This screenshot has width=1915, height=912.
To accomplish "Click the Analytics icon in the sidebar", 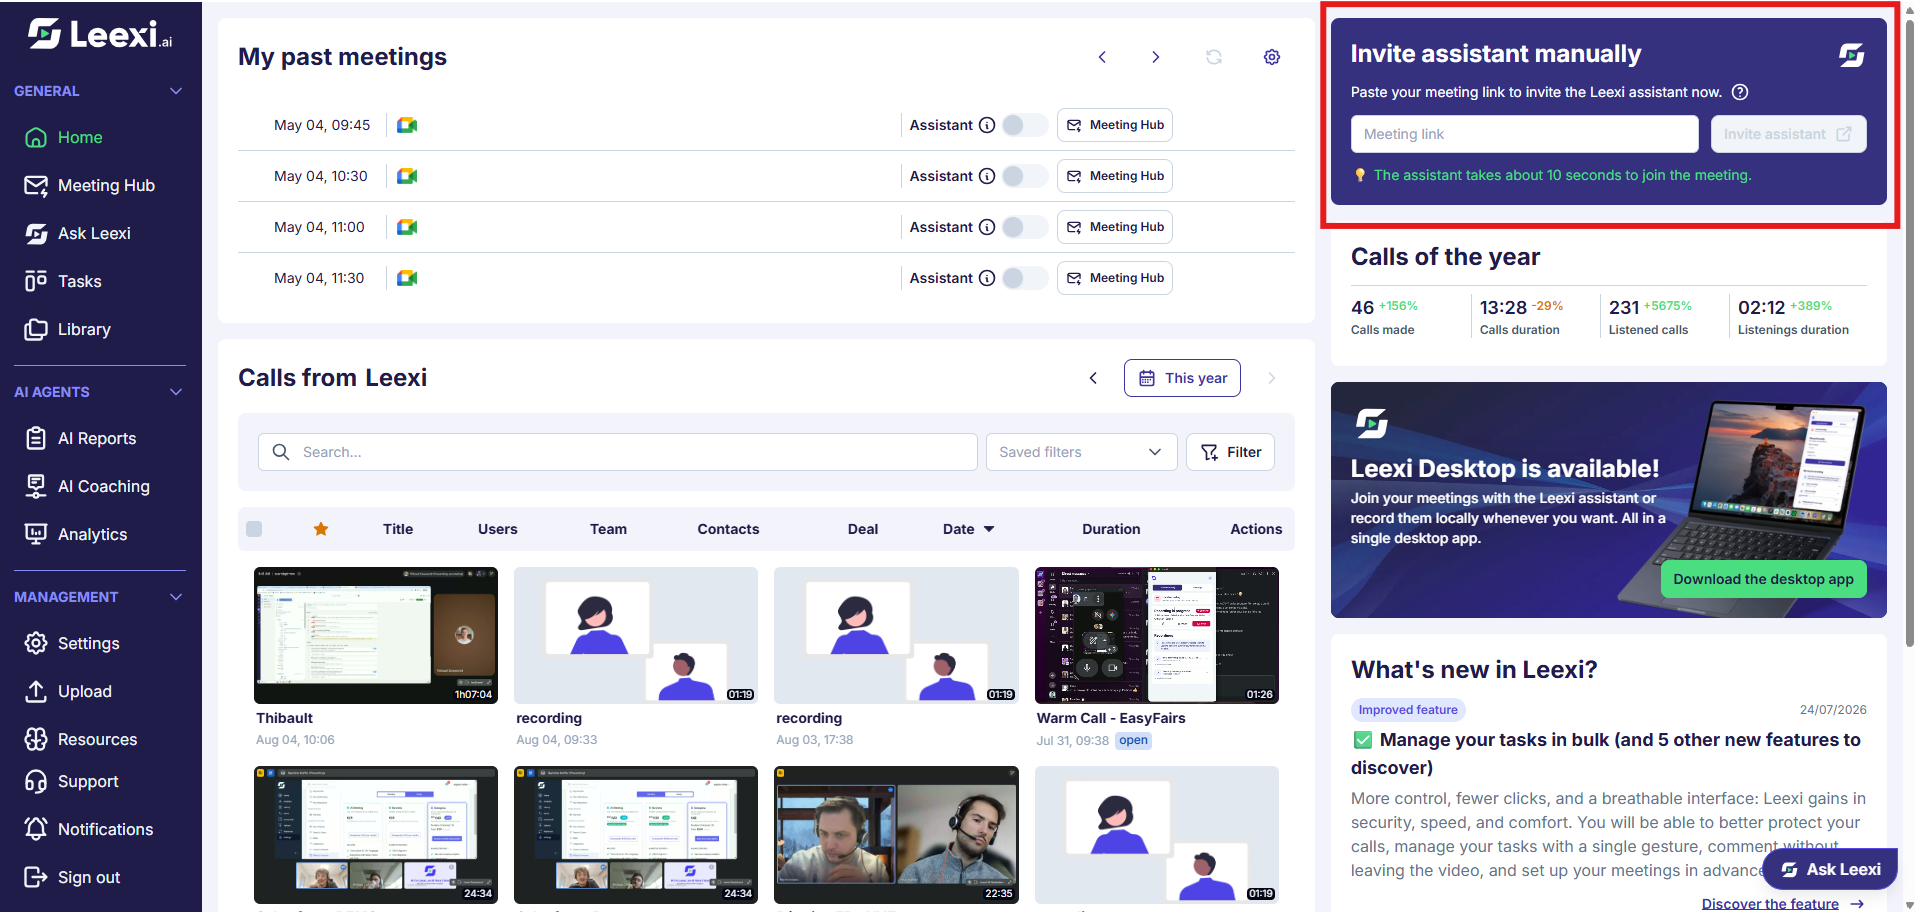I will coord(36,534).
